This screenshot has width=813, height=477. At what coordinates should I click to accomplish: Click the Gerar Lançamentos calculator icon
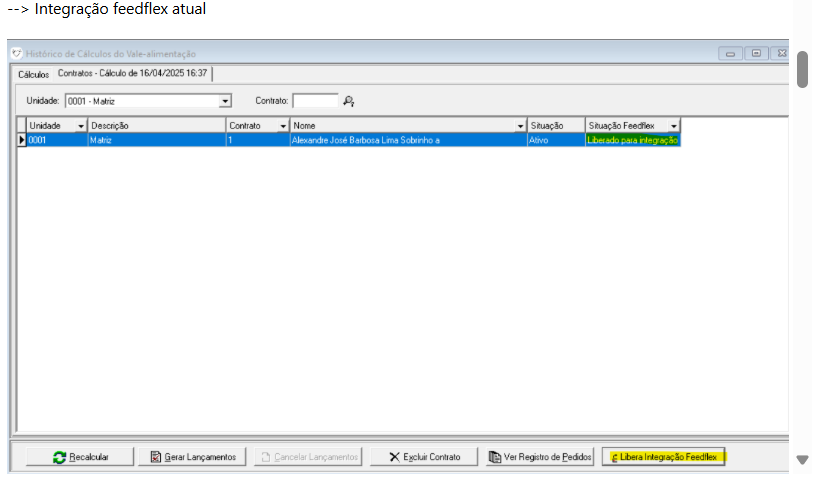pos(155,457)
